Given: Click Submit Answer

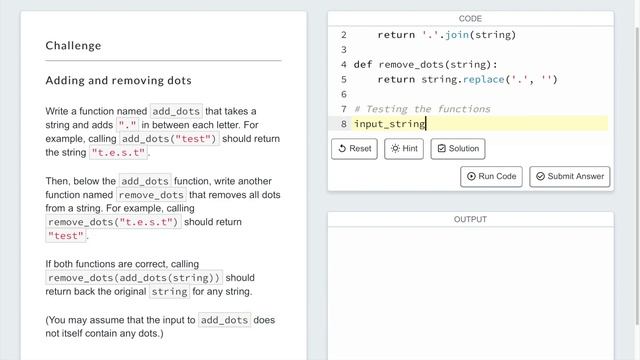Looking at the screenshot, I should 569,176.
